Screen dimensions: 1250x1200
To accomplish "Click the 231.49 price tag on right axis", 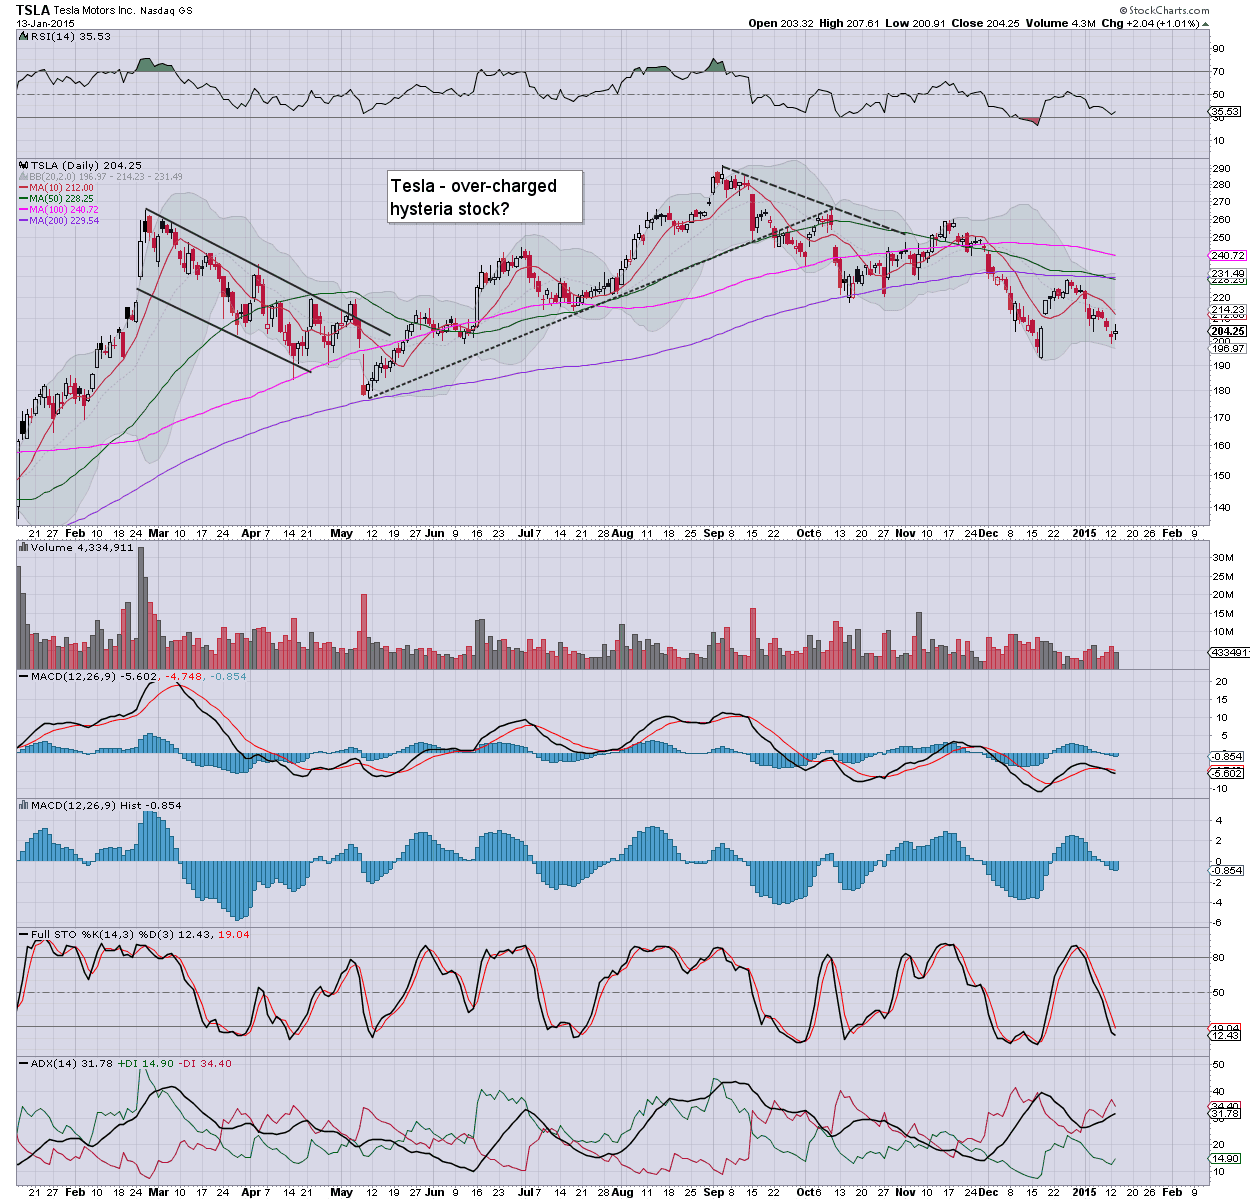I will pos(1227,273).
